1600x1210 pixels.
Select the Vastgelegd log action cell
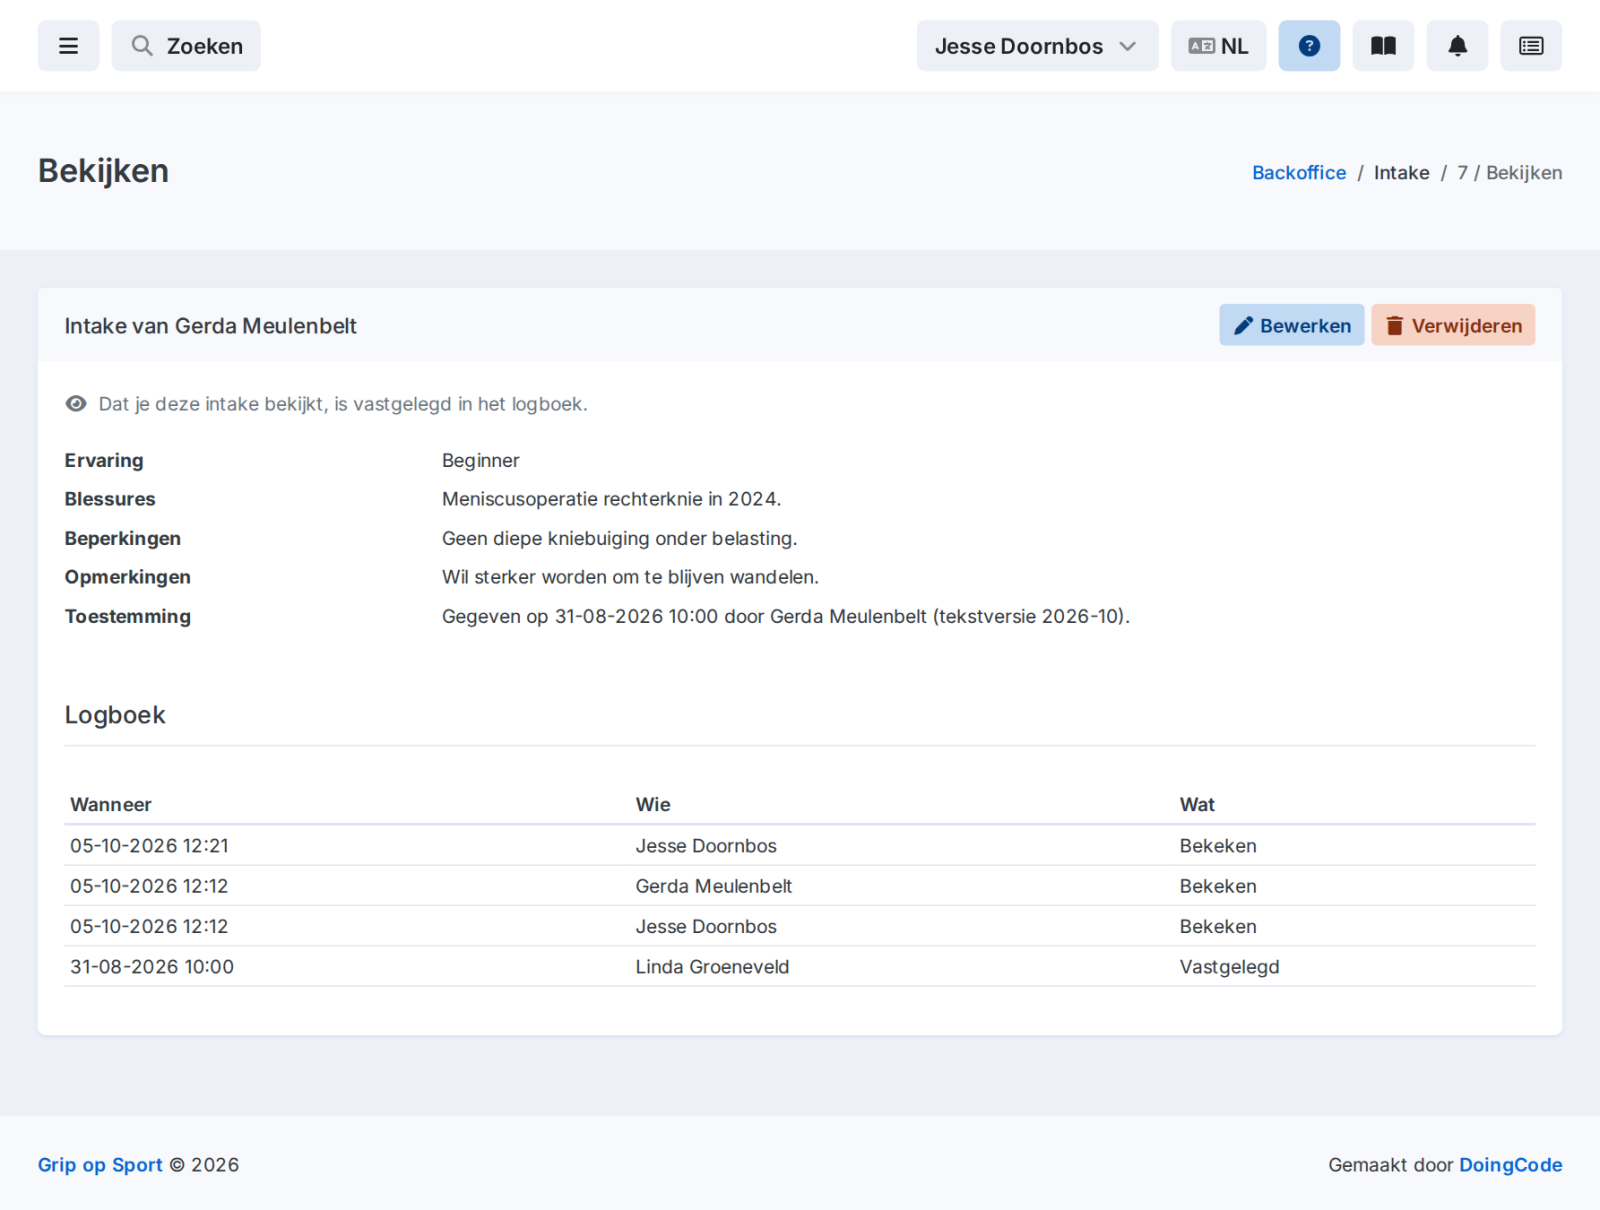(x=1229, y=967)
